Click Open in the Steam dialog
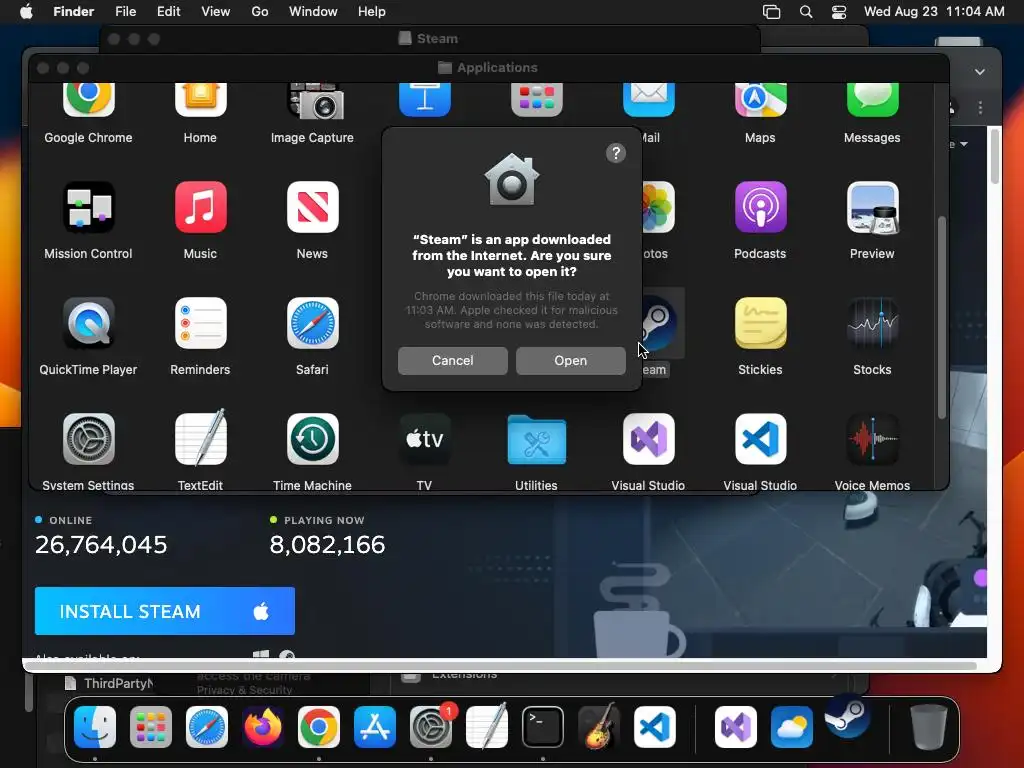 (x=570, y=360)
